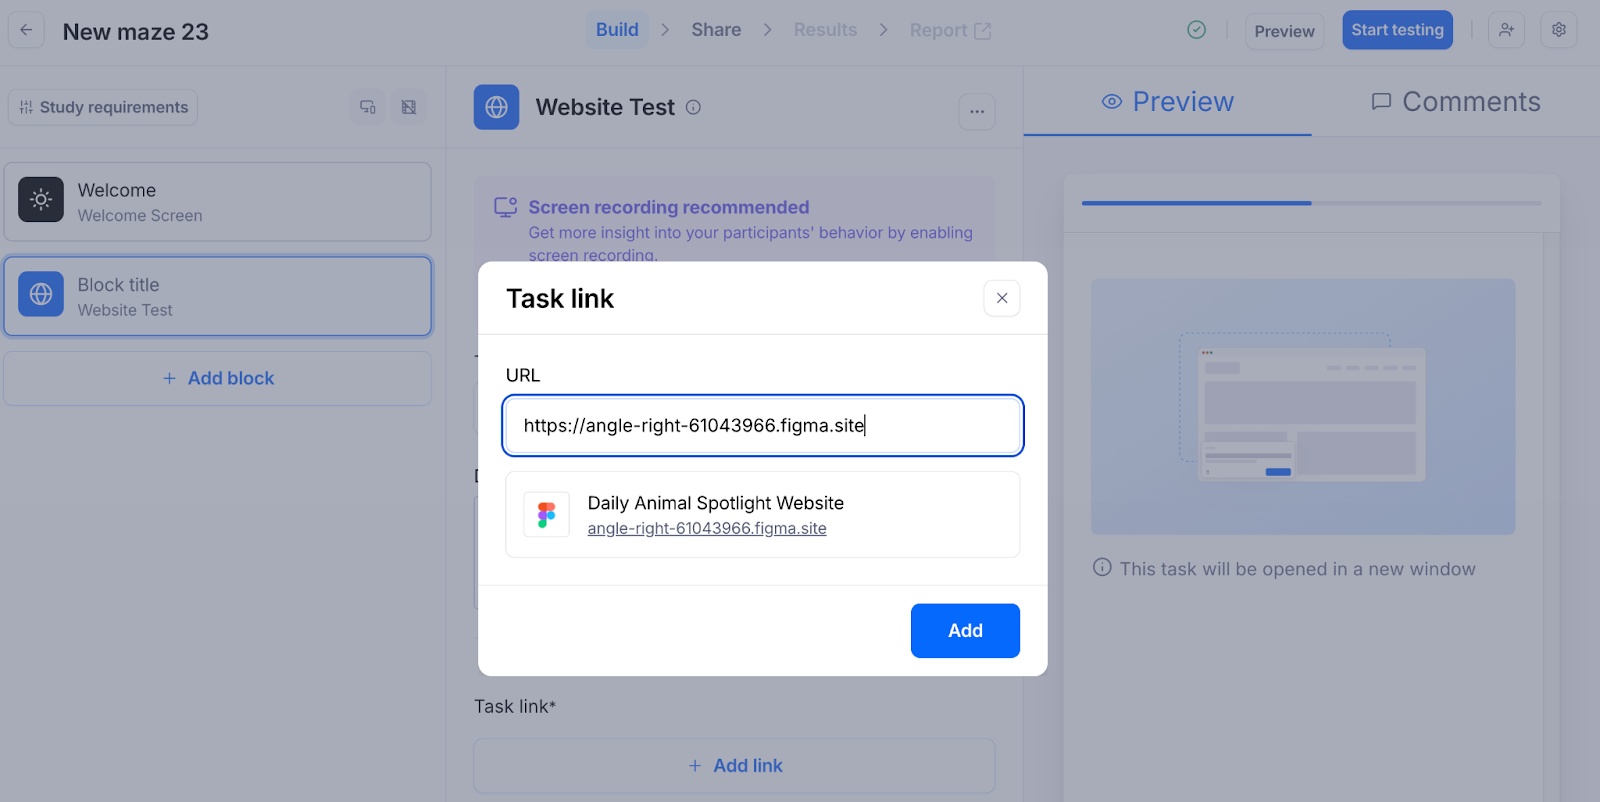Click the preview progress bar
The image size is (1600, 802).
coord(1310,203)
